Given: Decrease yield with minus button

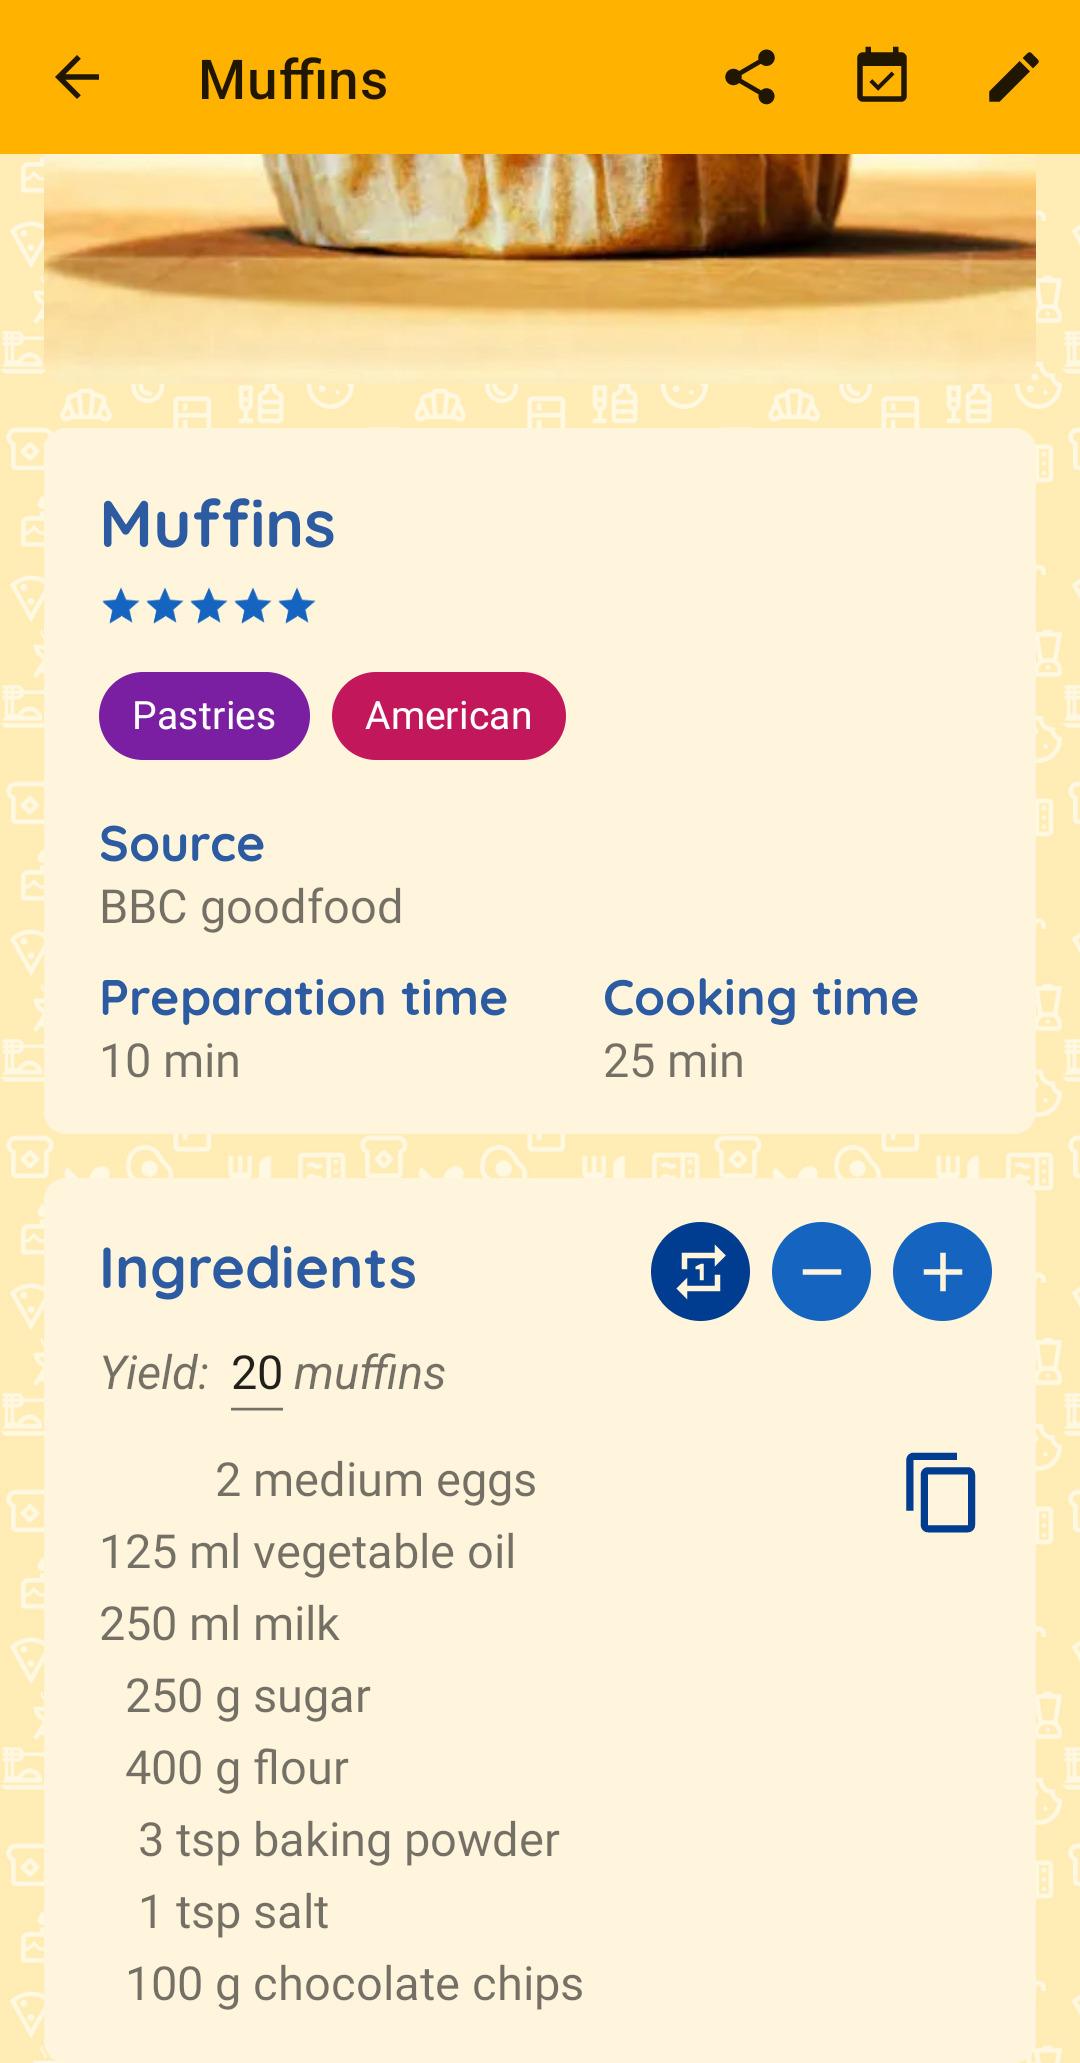Looking at the screenshot, I should (821, 1271).
